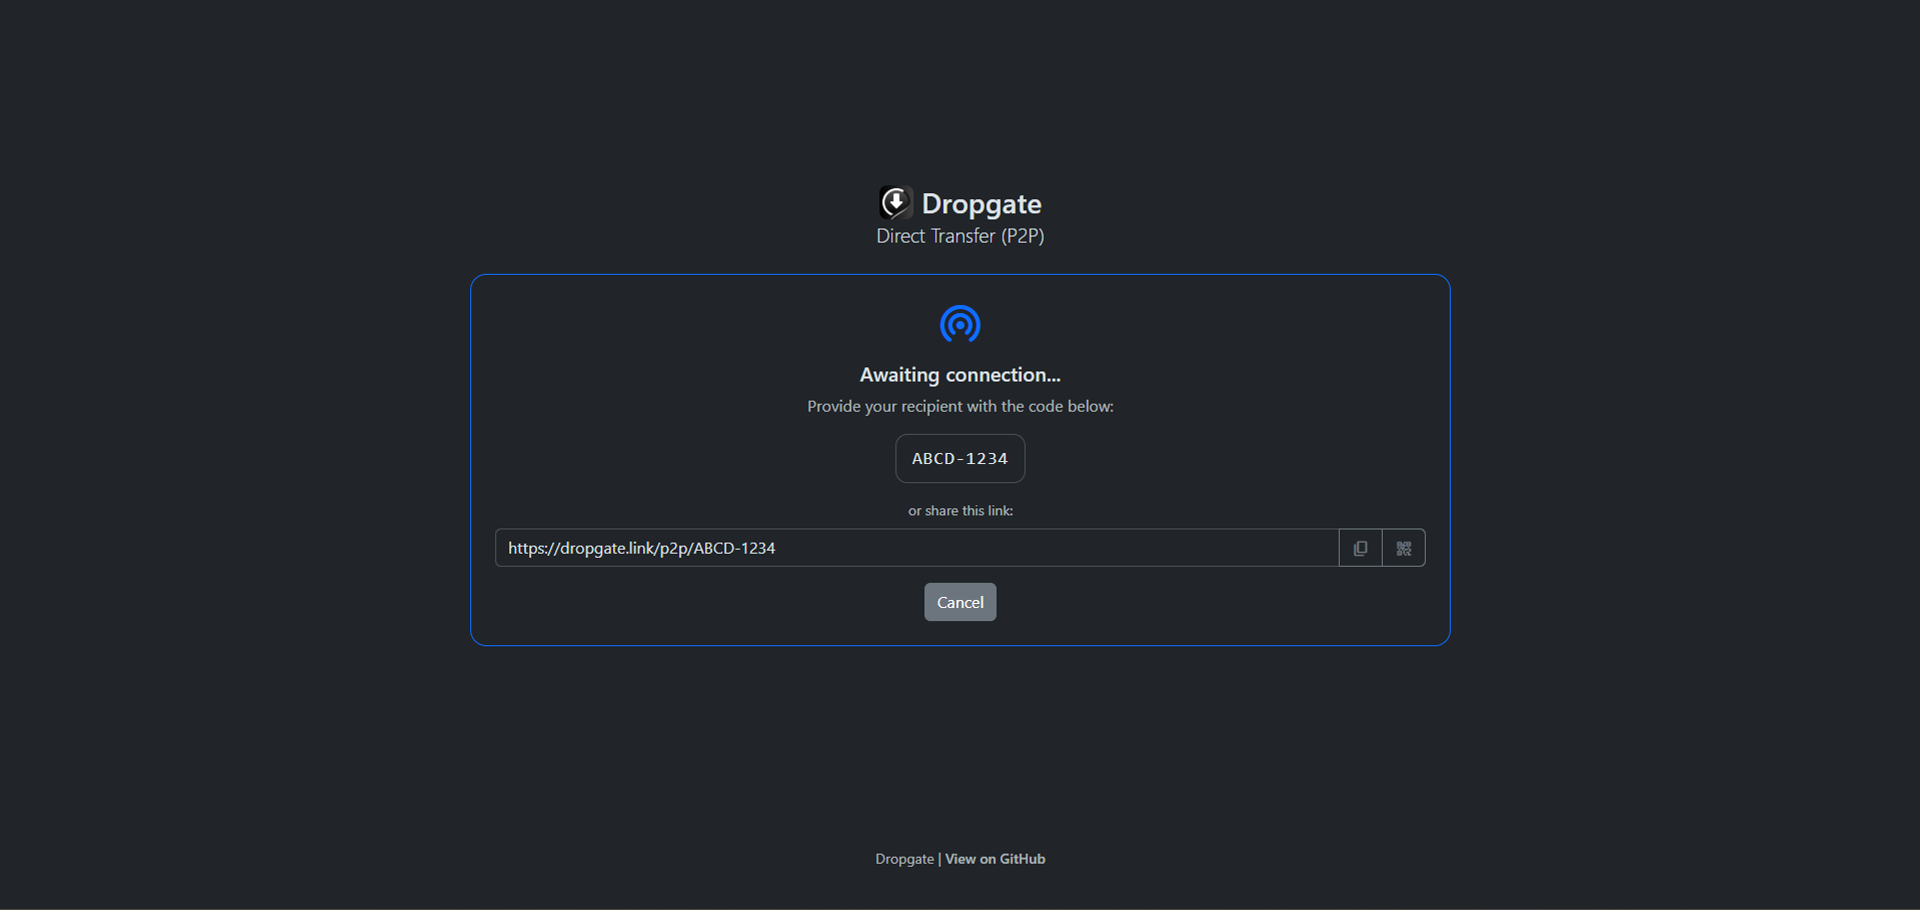The width and height of the screenshot is (1920, 910).
Task: Click the Awaiting connection heading
Action: click(959, 375)
